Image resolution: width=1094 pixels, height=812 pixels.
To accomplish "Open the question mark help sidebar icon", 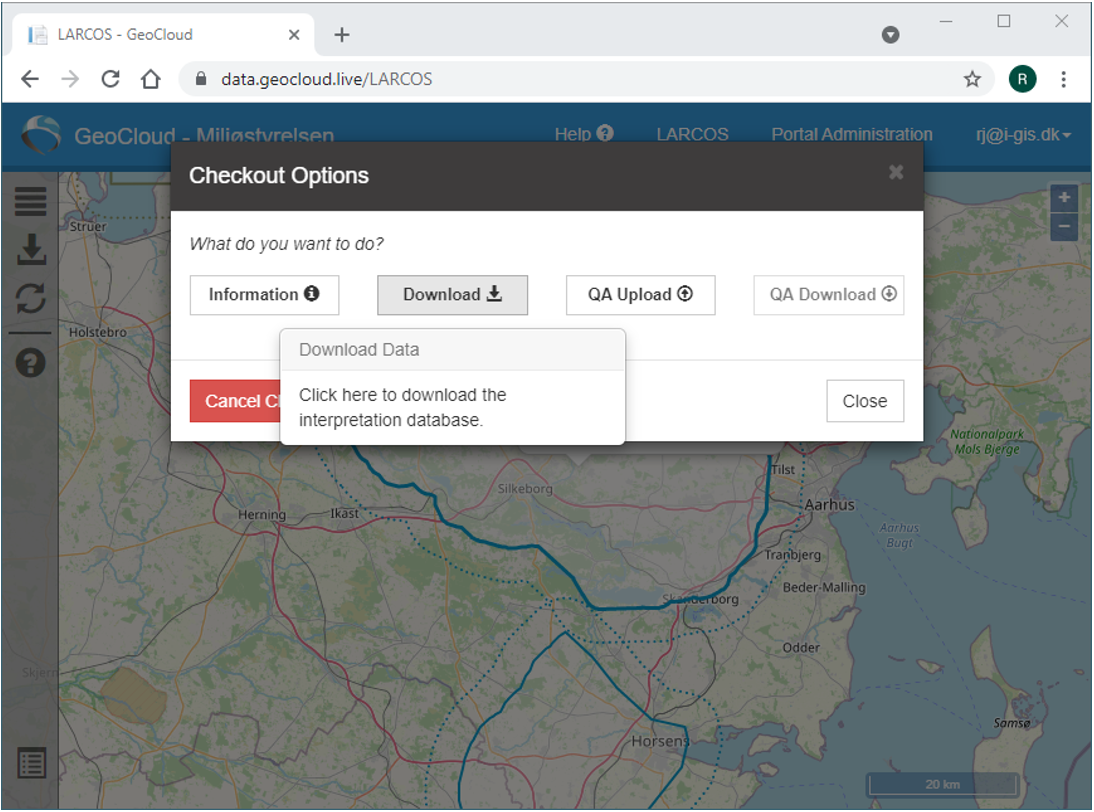I will tap(31, 363).
